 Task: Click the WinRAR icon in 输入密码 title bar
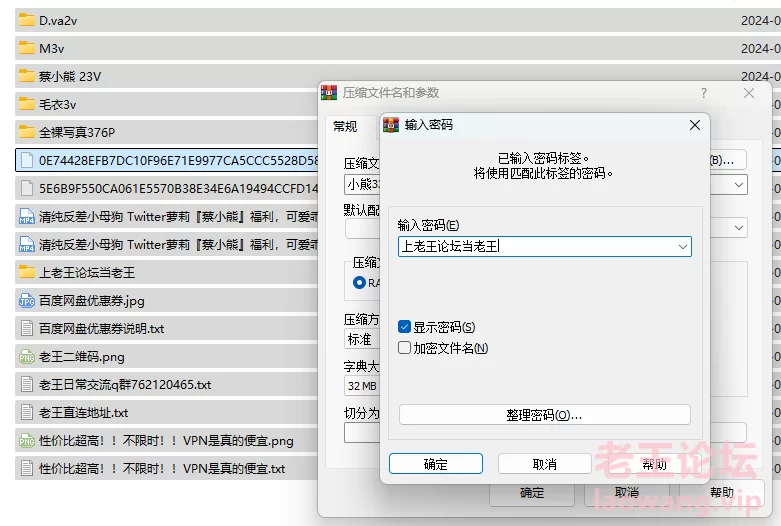391,125
